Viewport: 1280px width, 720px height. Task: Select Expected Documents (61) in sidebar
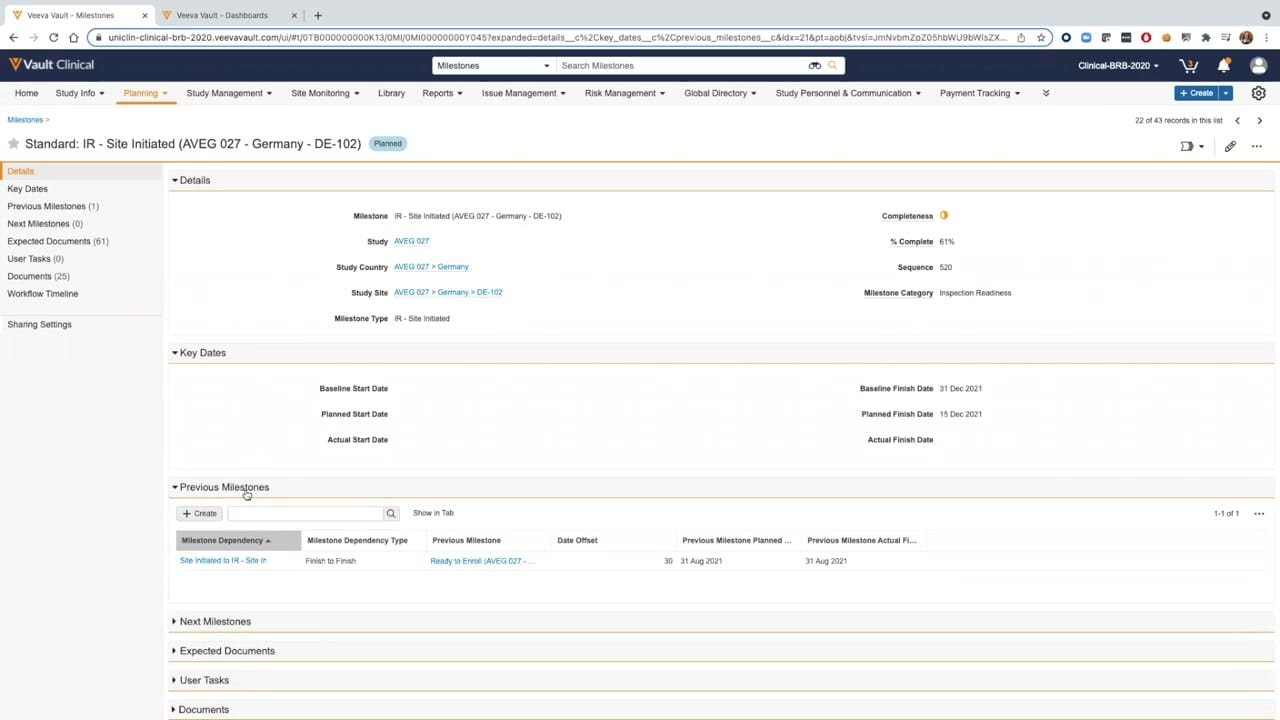[x=58, y=241]
